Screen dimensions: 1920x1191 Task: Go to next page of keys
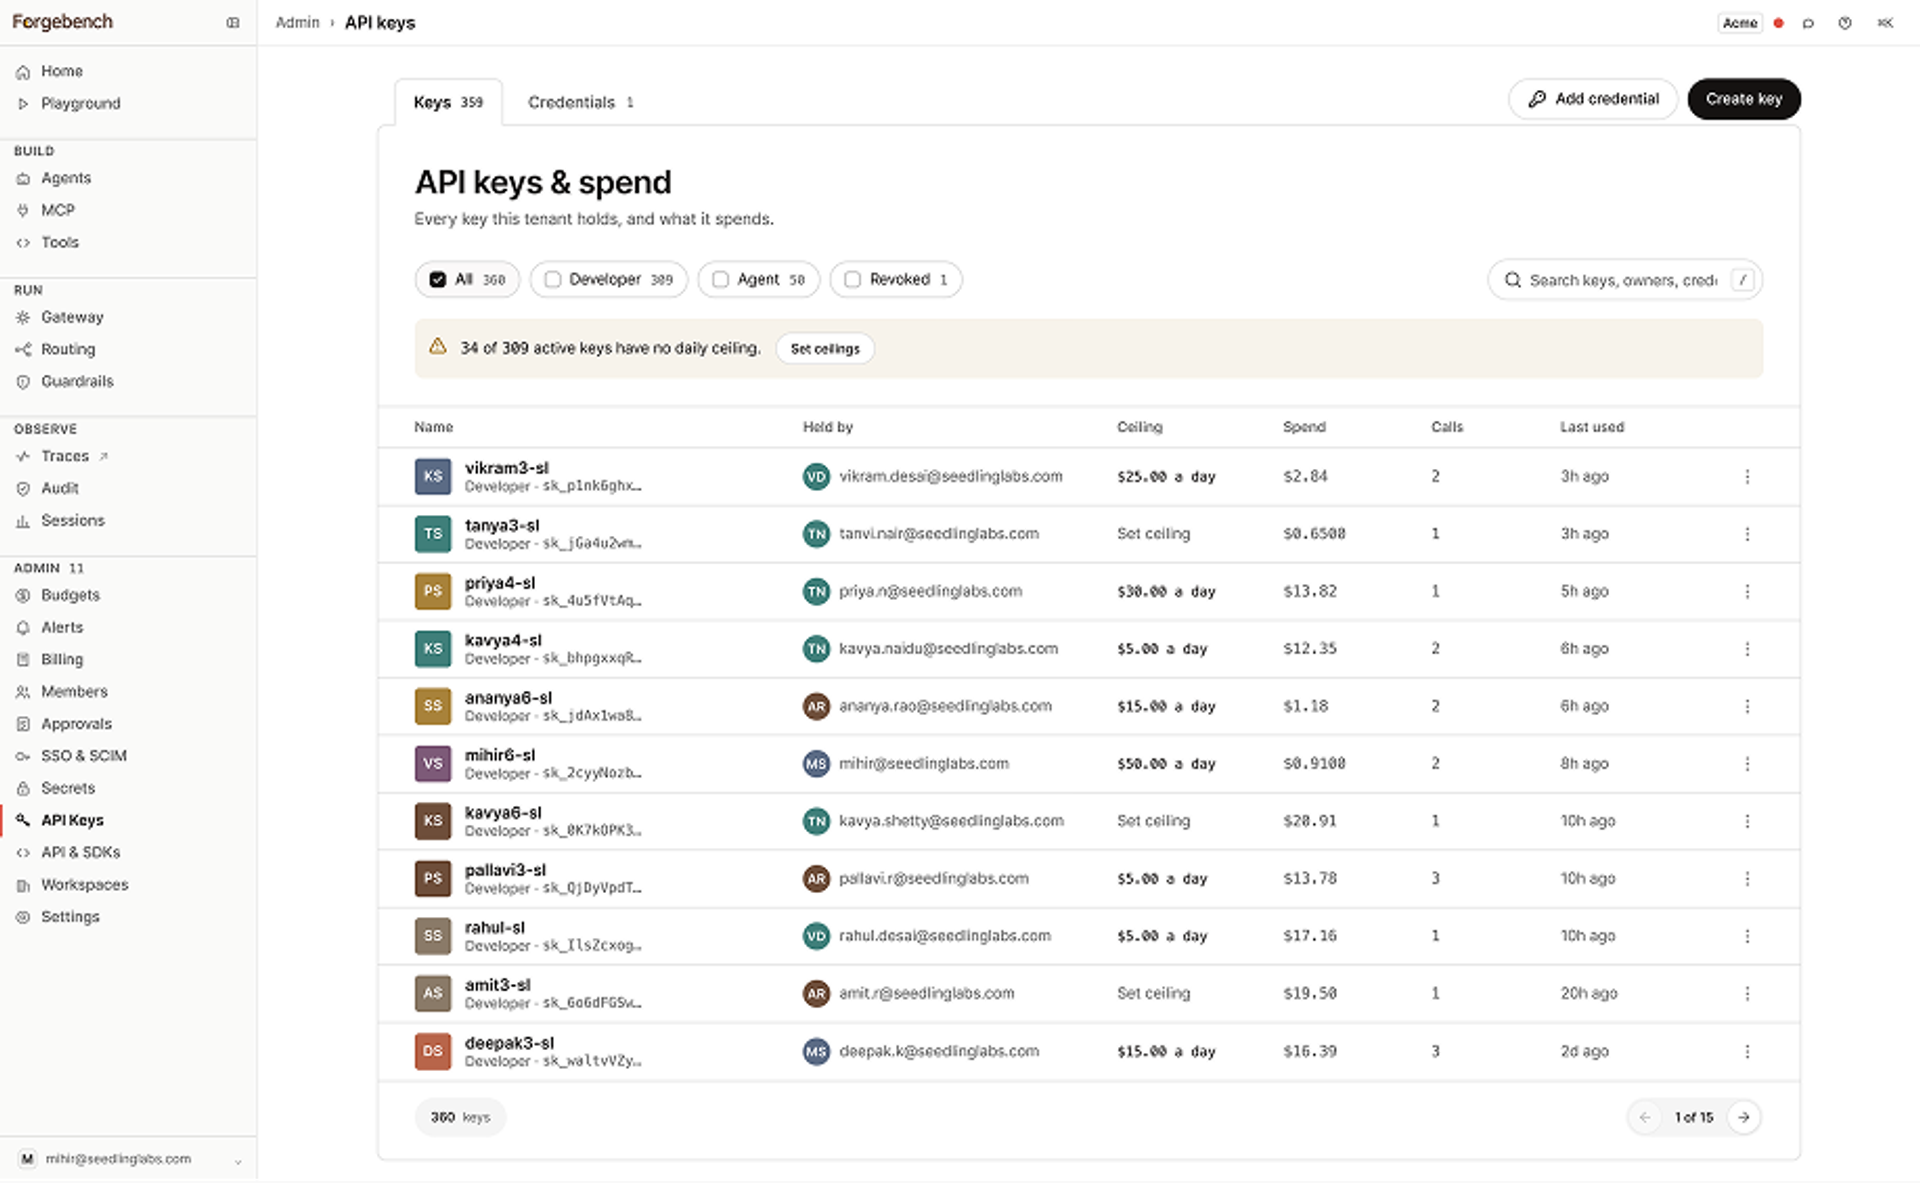1744,1118
